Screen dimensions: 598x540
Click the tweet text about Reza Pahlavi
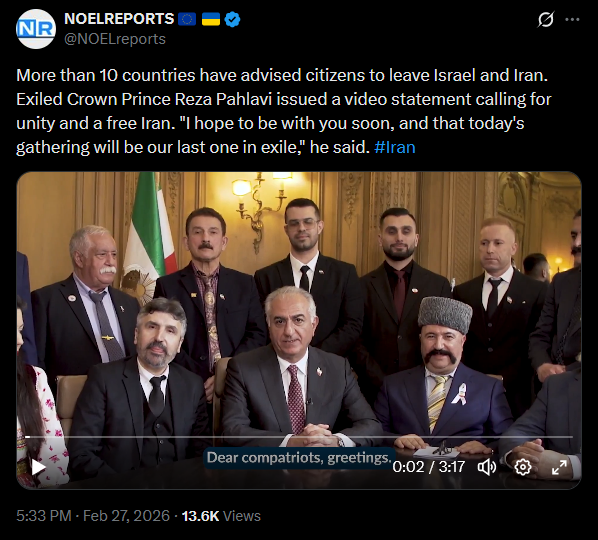(284, 111)
